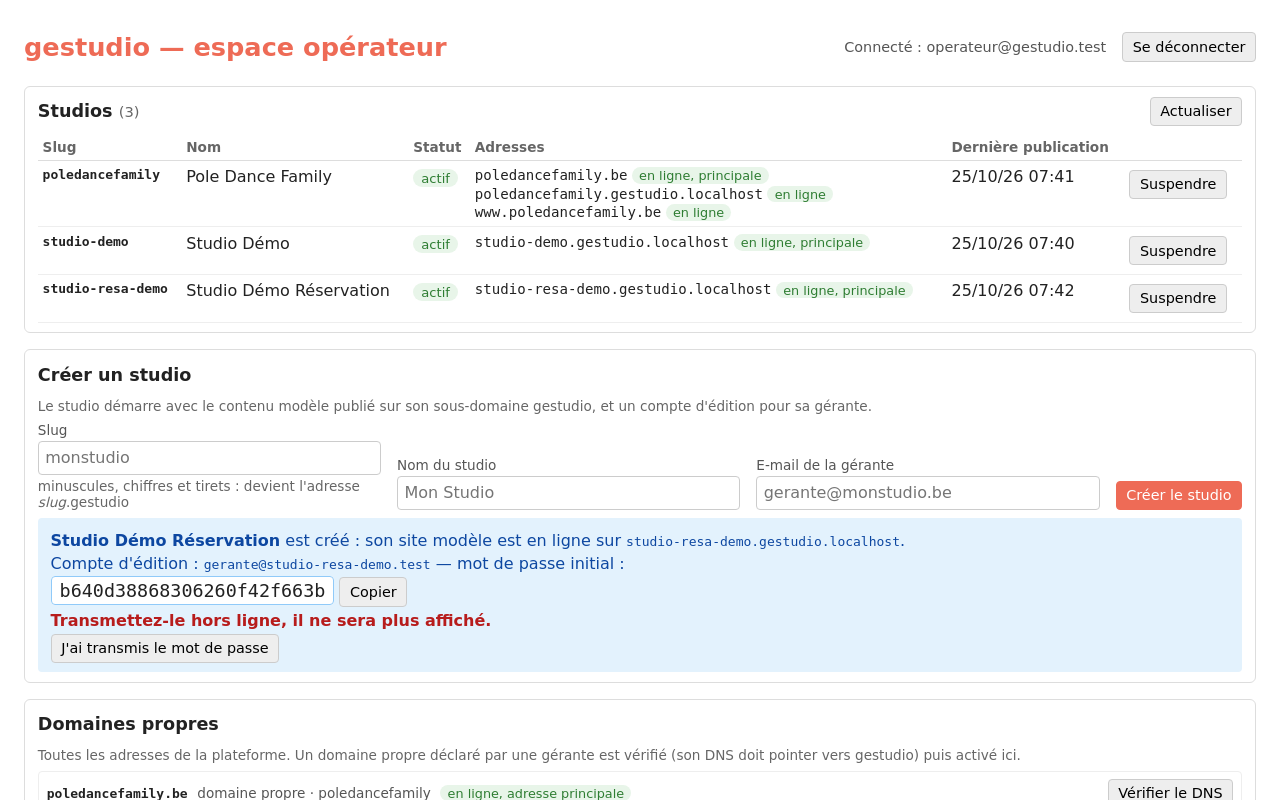
Task: Click the Créer un studio heading
Action: pyautogui.click(x=115, y=375)
